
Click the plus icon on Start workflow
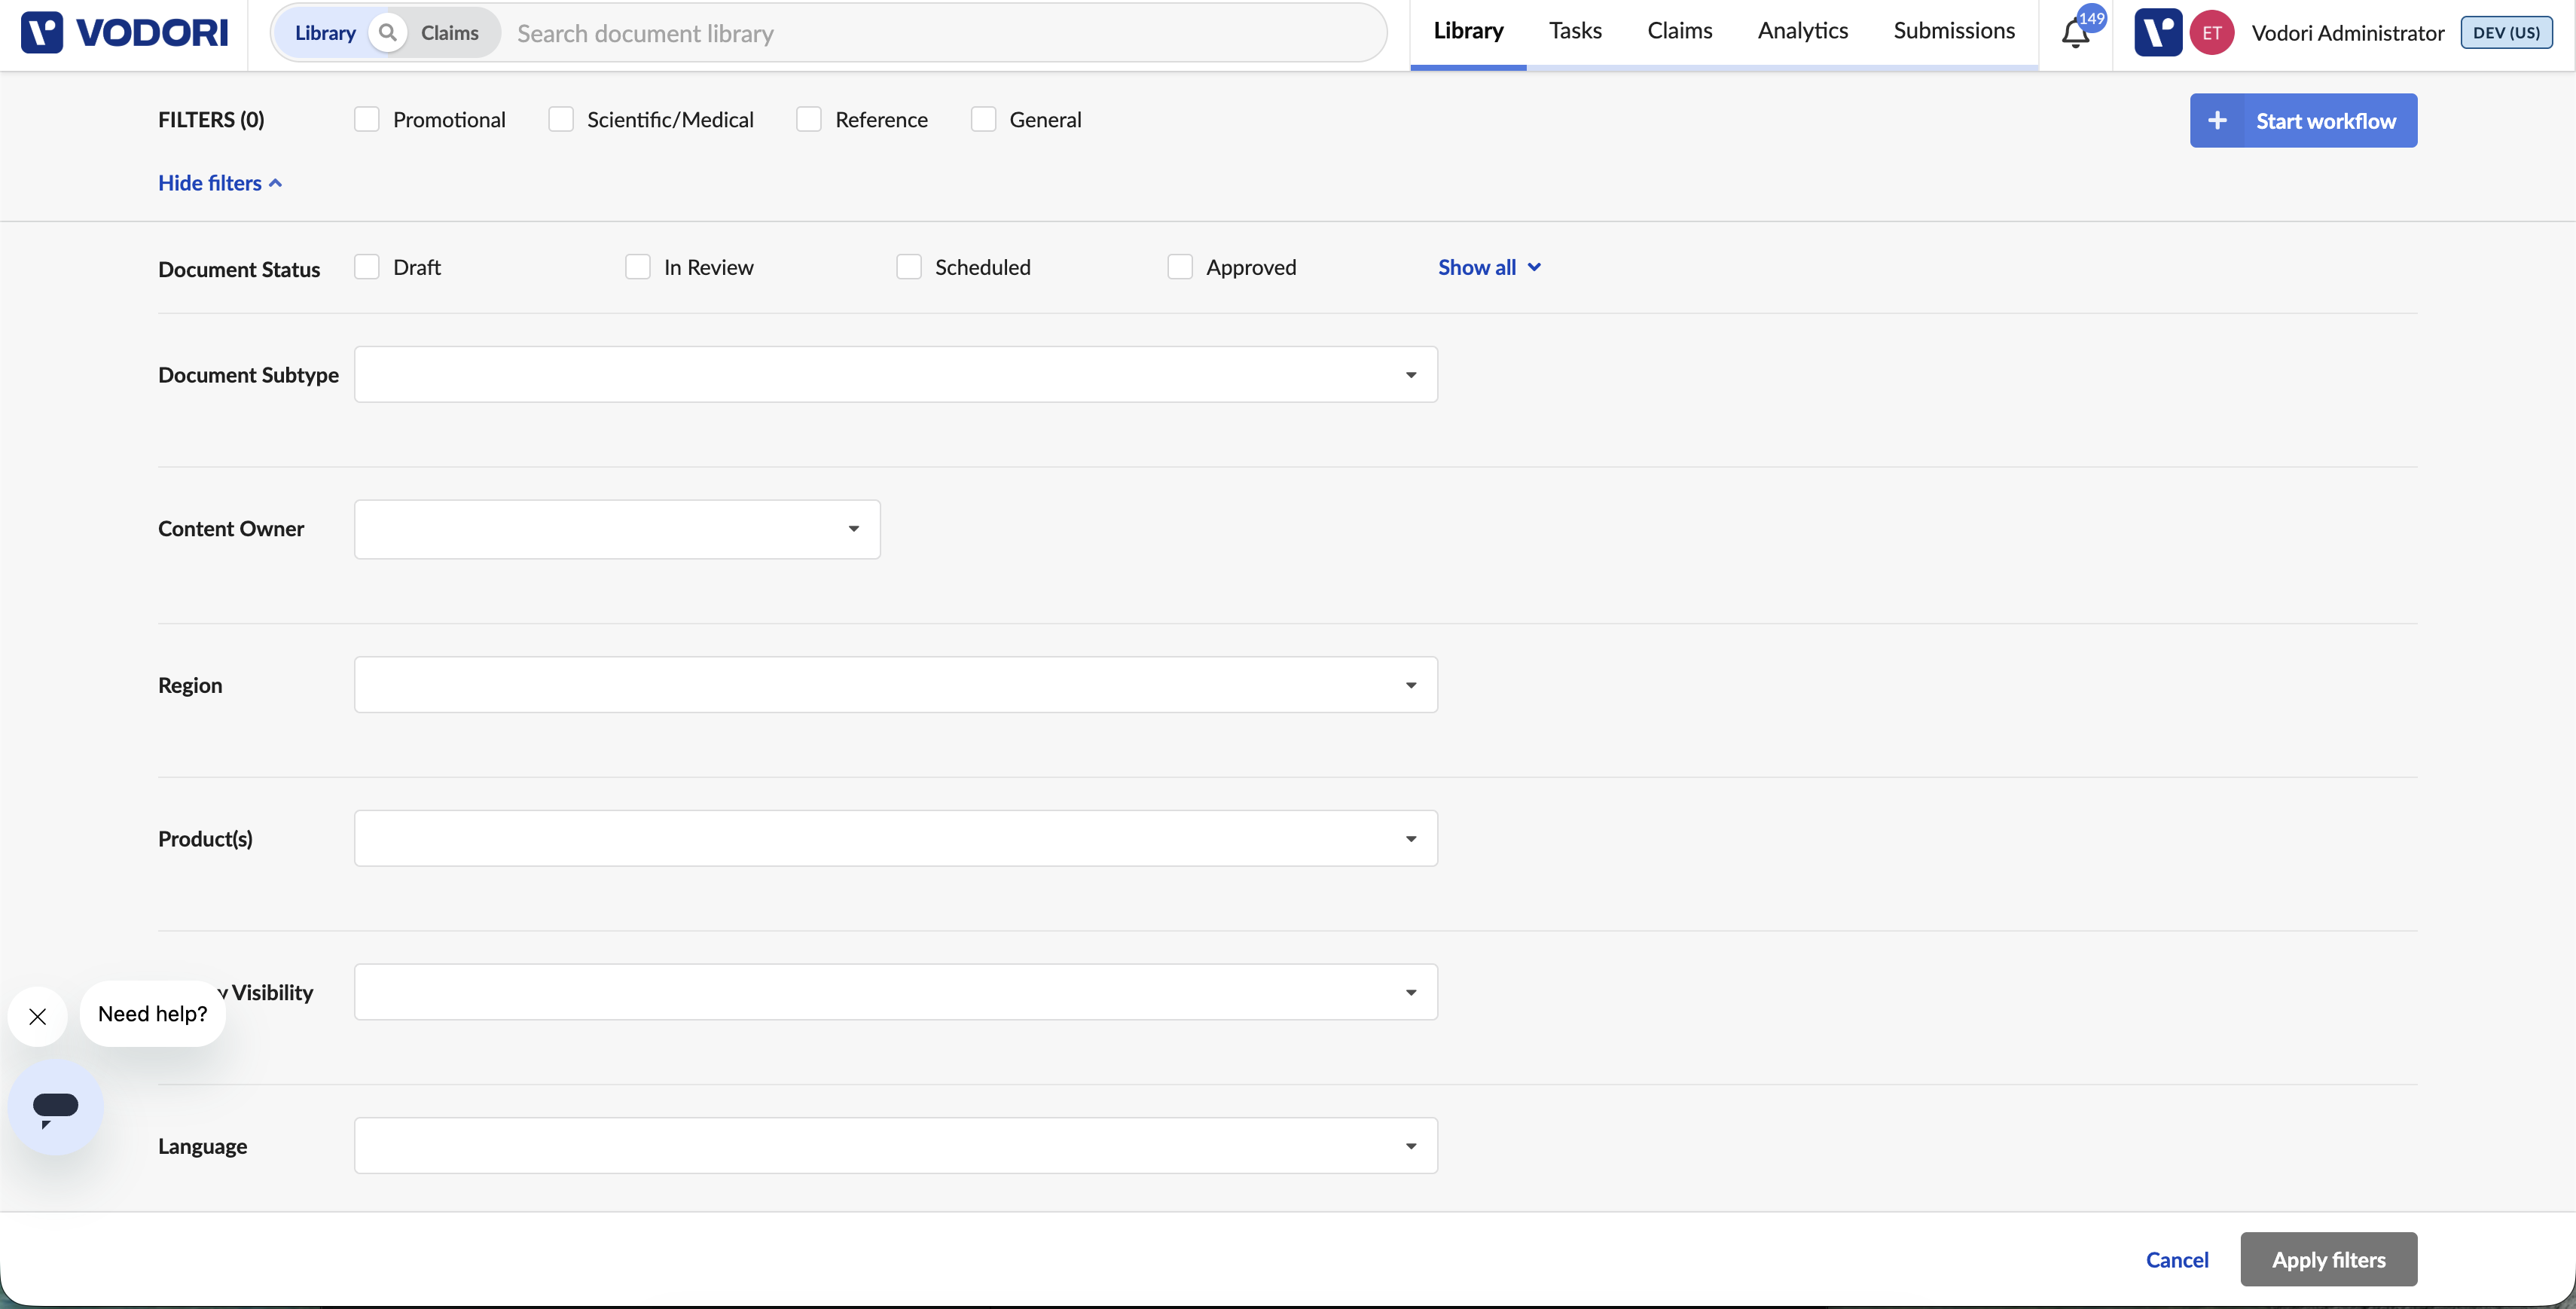(x=2217, y=121)
